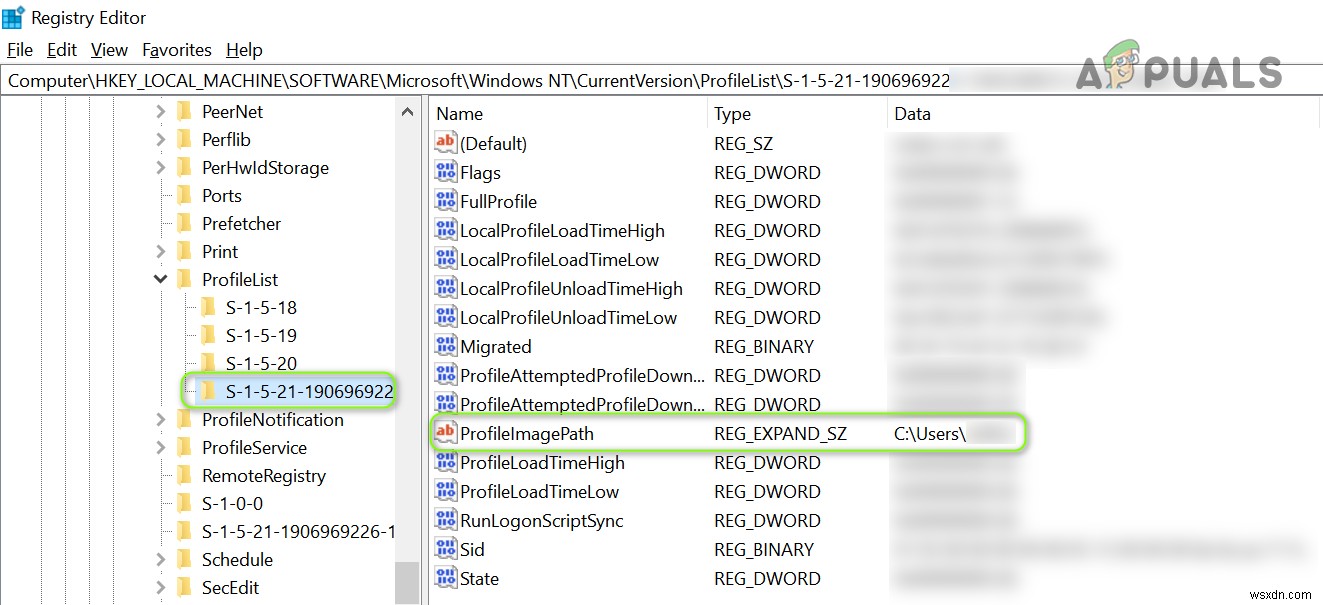Select the S-1-5-21-190696922 subkey under ProfileList

[x=309, y=391]
